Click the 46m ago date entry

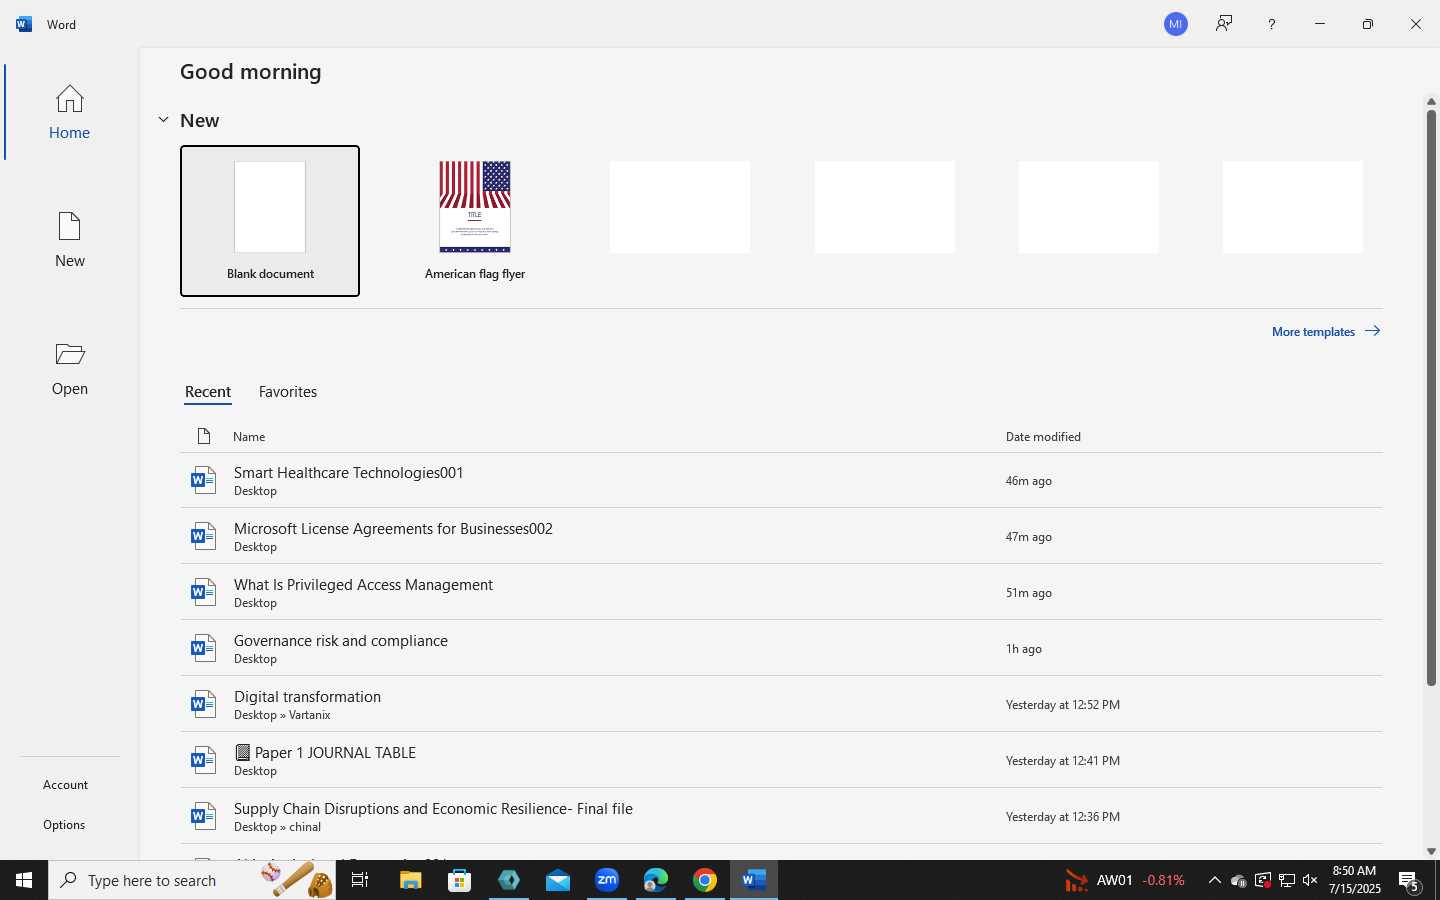(1028, 481)
